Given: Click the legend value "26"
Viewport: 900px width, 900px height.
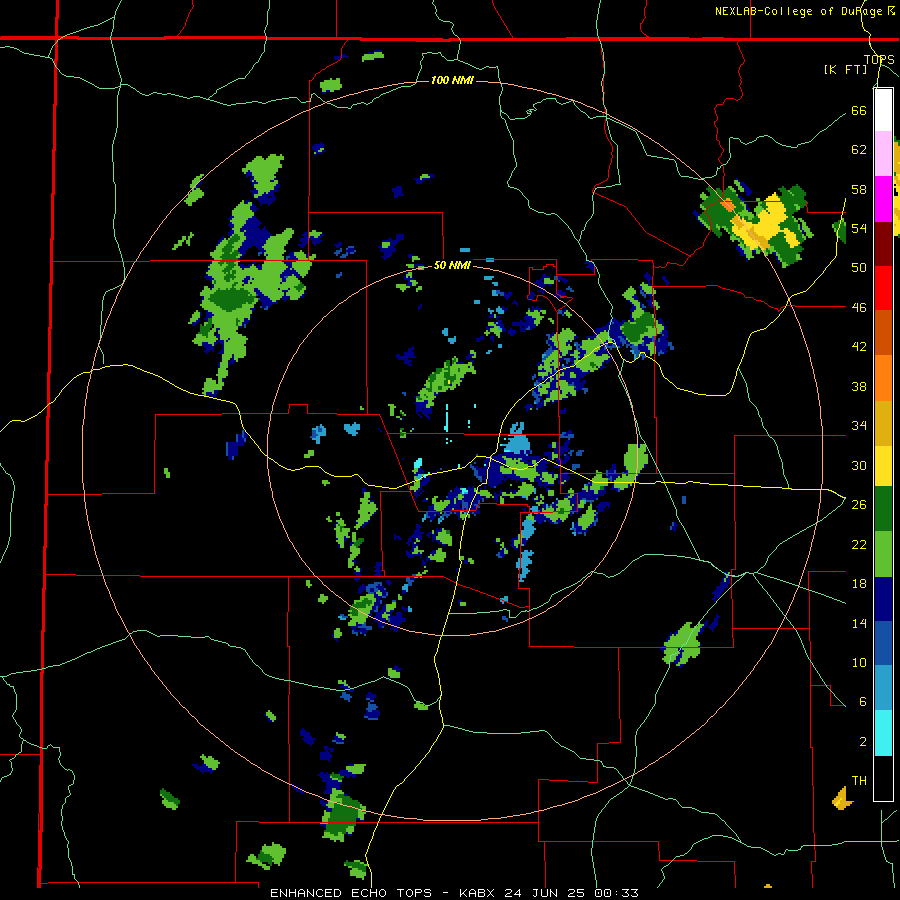Looking at the screenshot, I should (x=859, y=505).
